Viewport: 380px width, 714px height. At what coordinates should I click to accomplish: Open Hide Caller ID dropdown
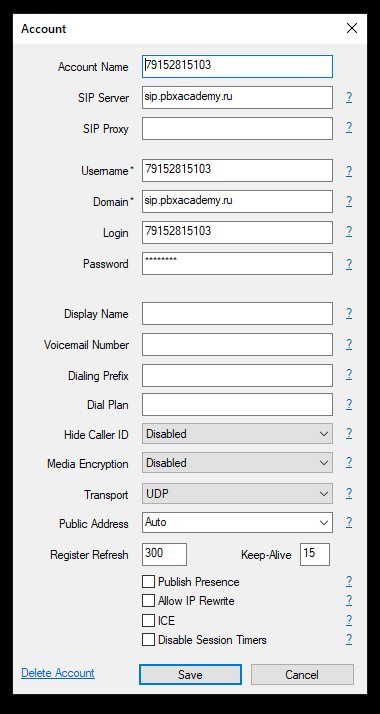click(237, 434)
